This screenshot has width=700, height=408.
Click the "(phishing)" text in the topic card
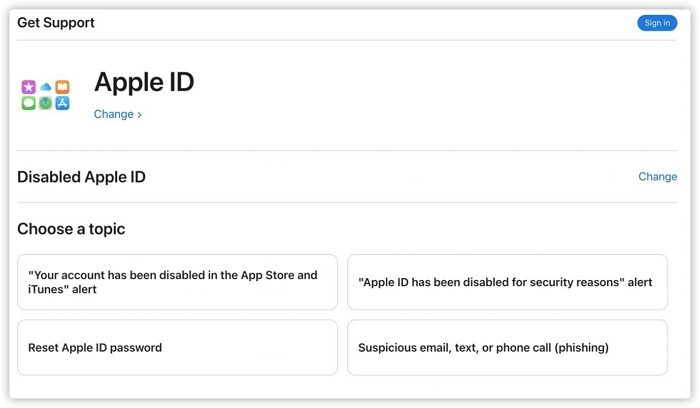[x=578, y=348]
